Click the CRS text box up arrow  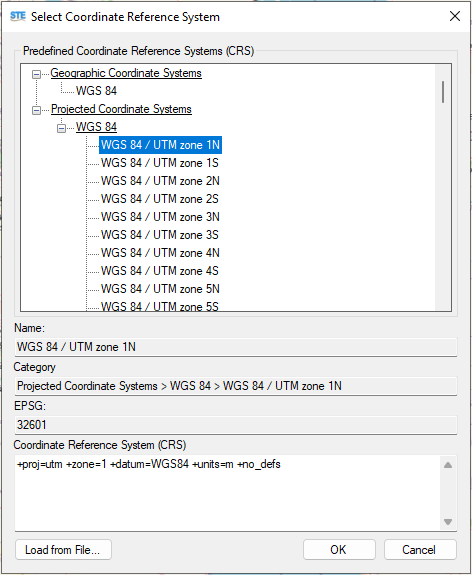[x=447, y=465]
